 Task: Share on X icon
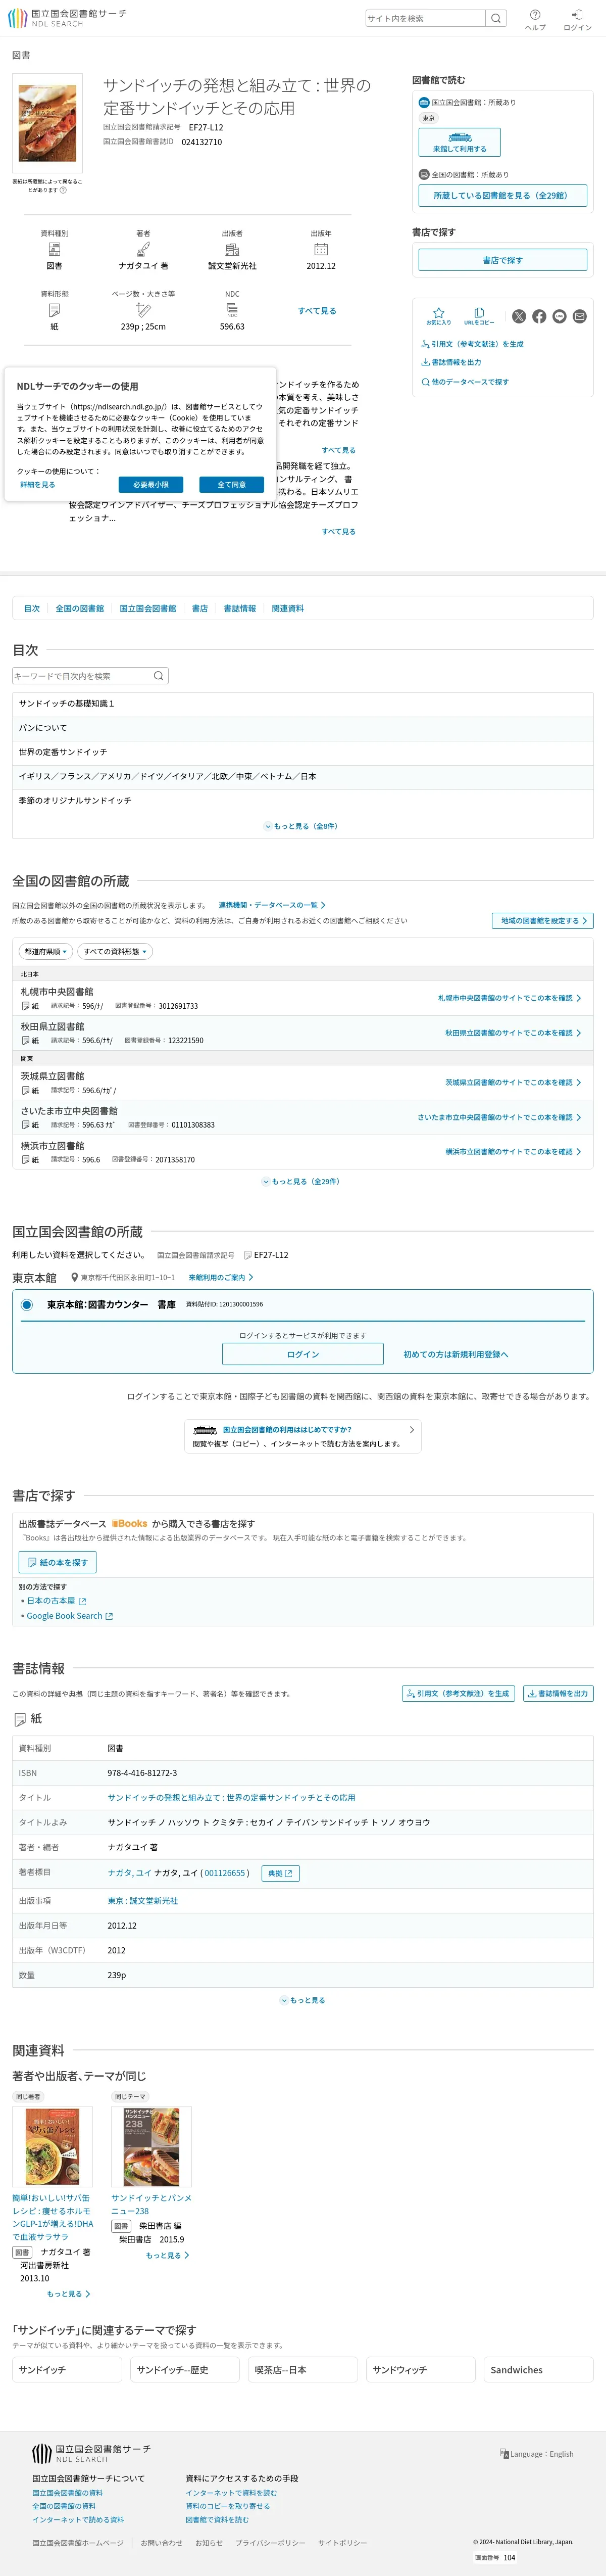click(519, 316)
